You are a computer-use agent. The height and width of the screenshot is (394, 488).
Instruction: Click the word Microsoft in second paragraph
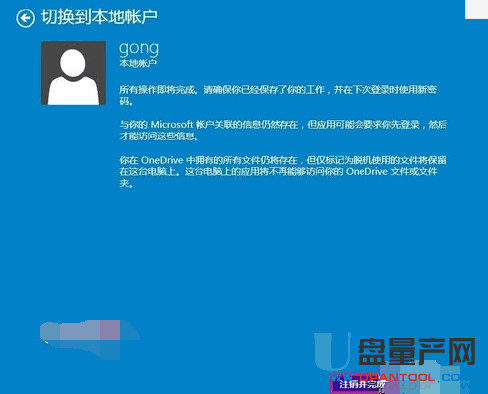(x=172, y=125)
